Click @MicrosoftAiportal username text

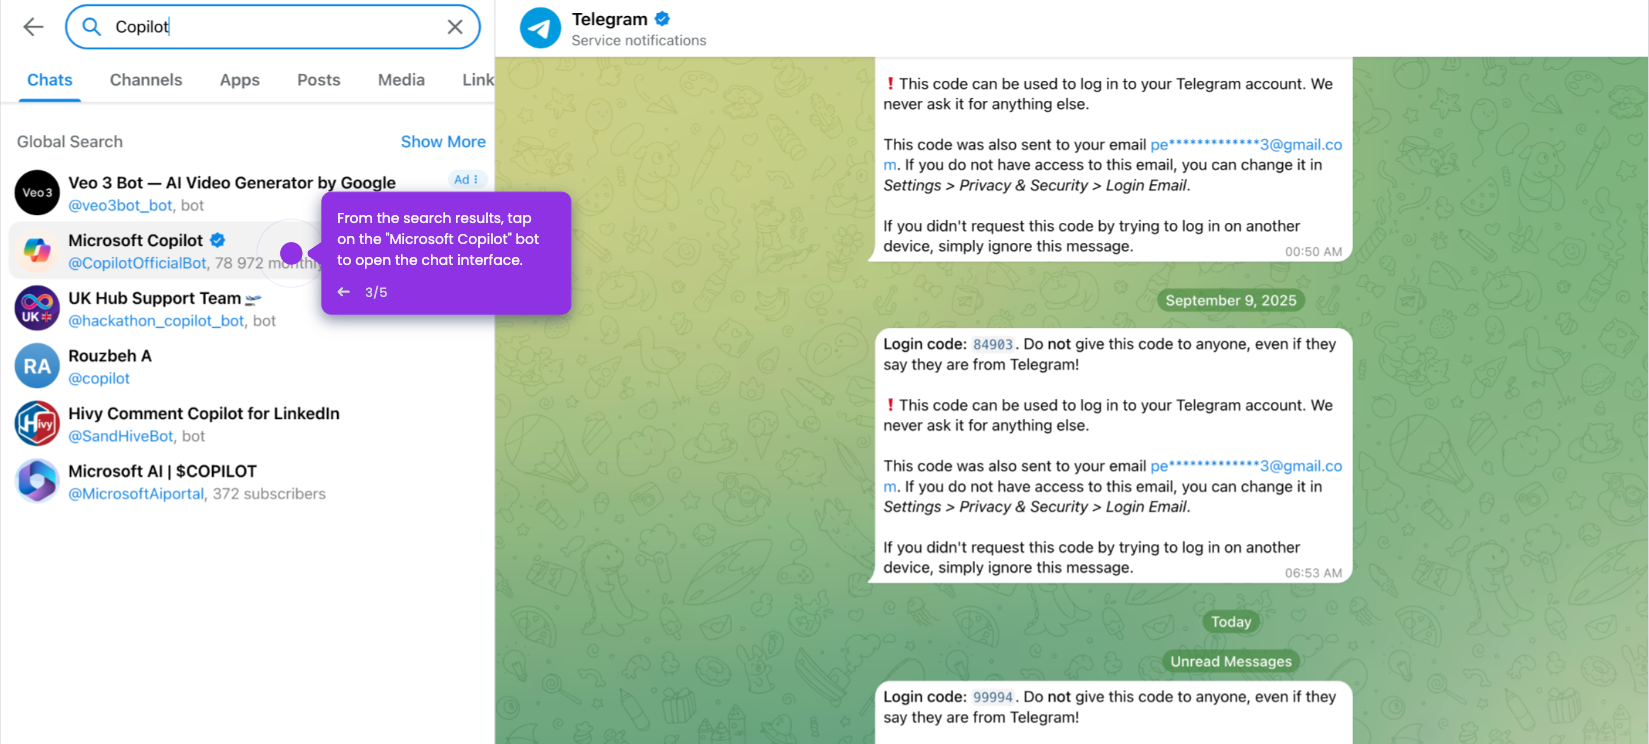pos(136,494)
